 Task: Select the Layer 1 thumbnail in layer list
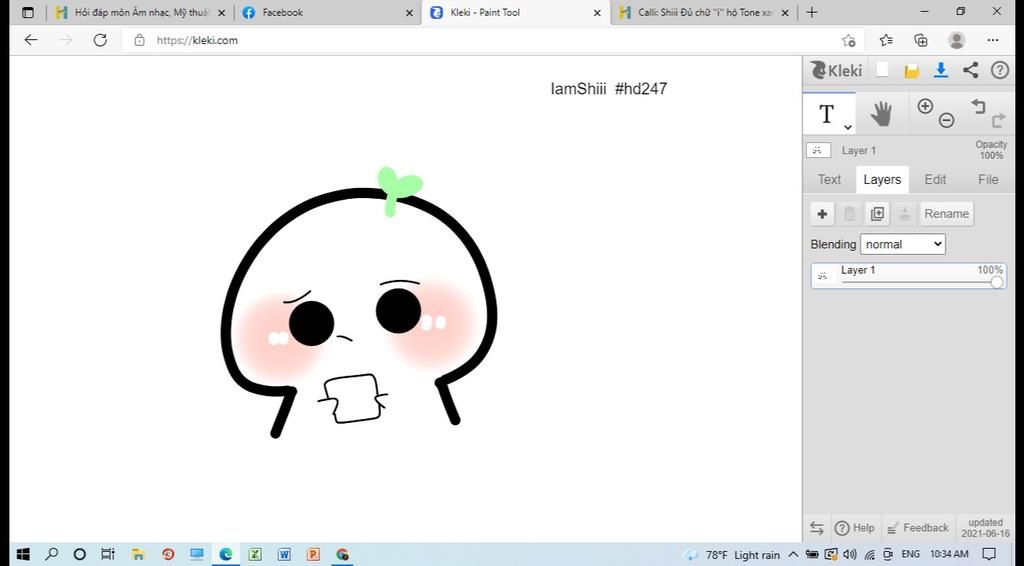pyautogui.click(x=823, y=275)
